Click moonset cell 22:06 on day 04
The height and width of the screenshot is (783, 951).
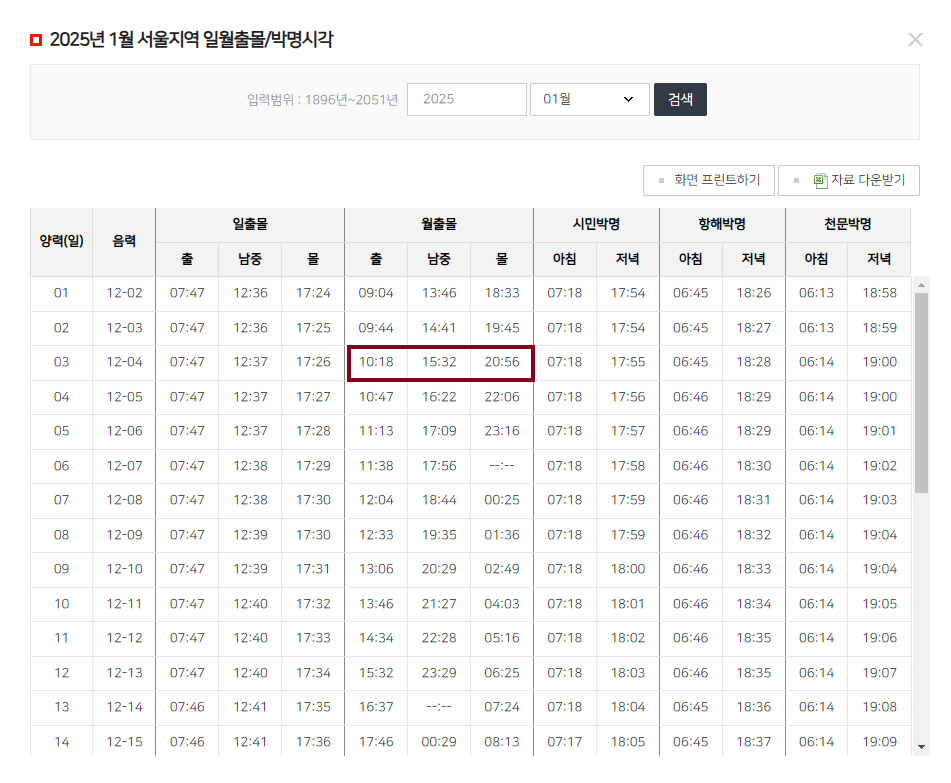point(502,397)
